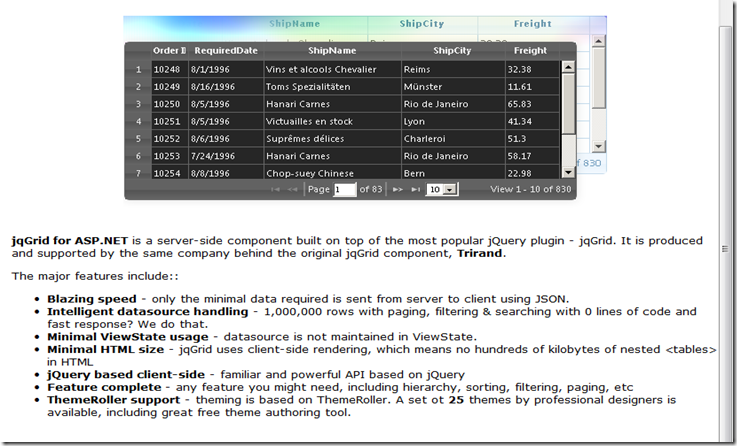
Task: Click freight value 51.3
Action: (533, 139)
